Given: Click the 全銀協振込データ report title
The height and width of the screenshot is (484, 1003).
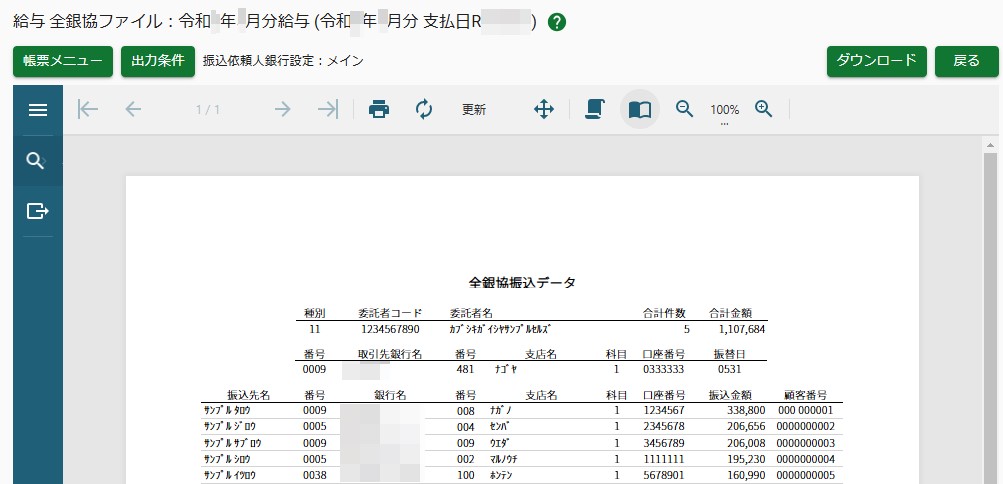Looking at the screenshot, I should click(x=522, y=282).
